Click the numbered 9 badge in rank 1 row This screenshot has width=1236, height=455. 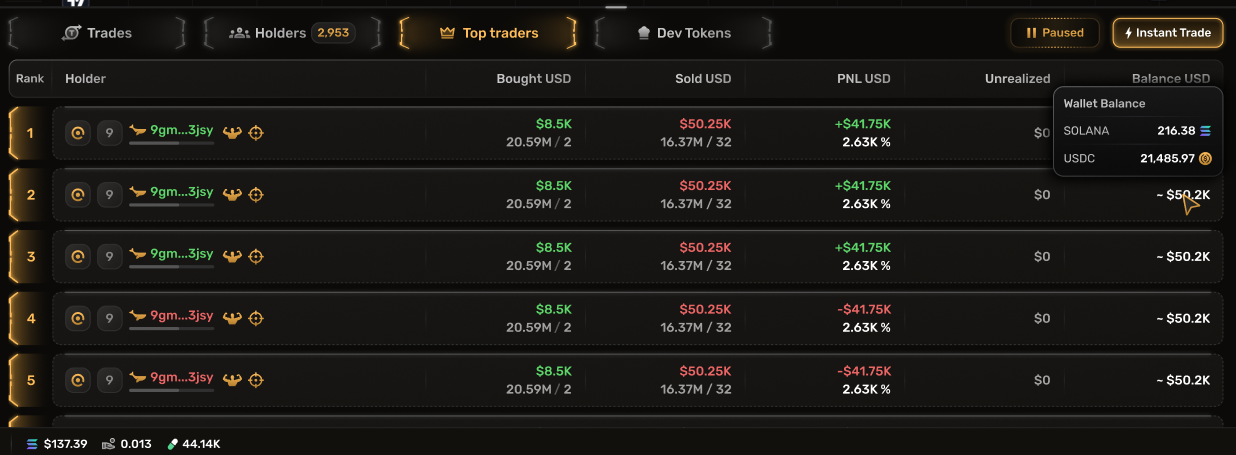(x=110, y=132)
